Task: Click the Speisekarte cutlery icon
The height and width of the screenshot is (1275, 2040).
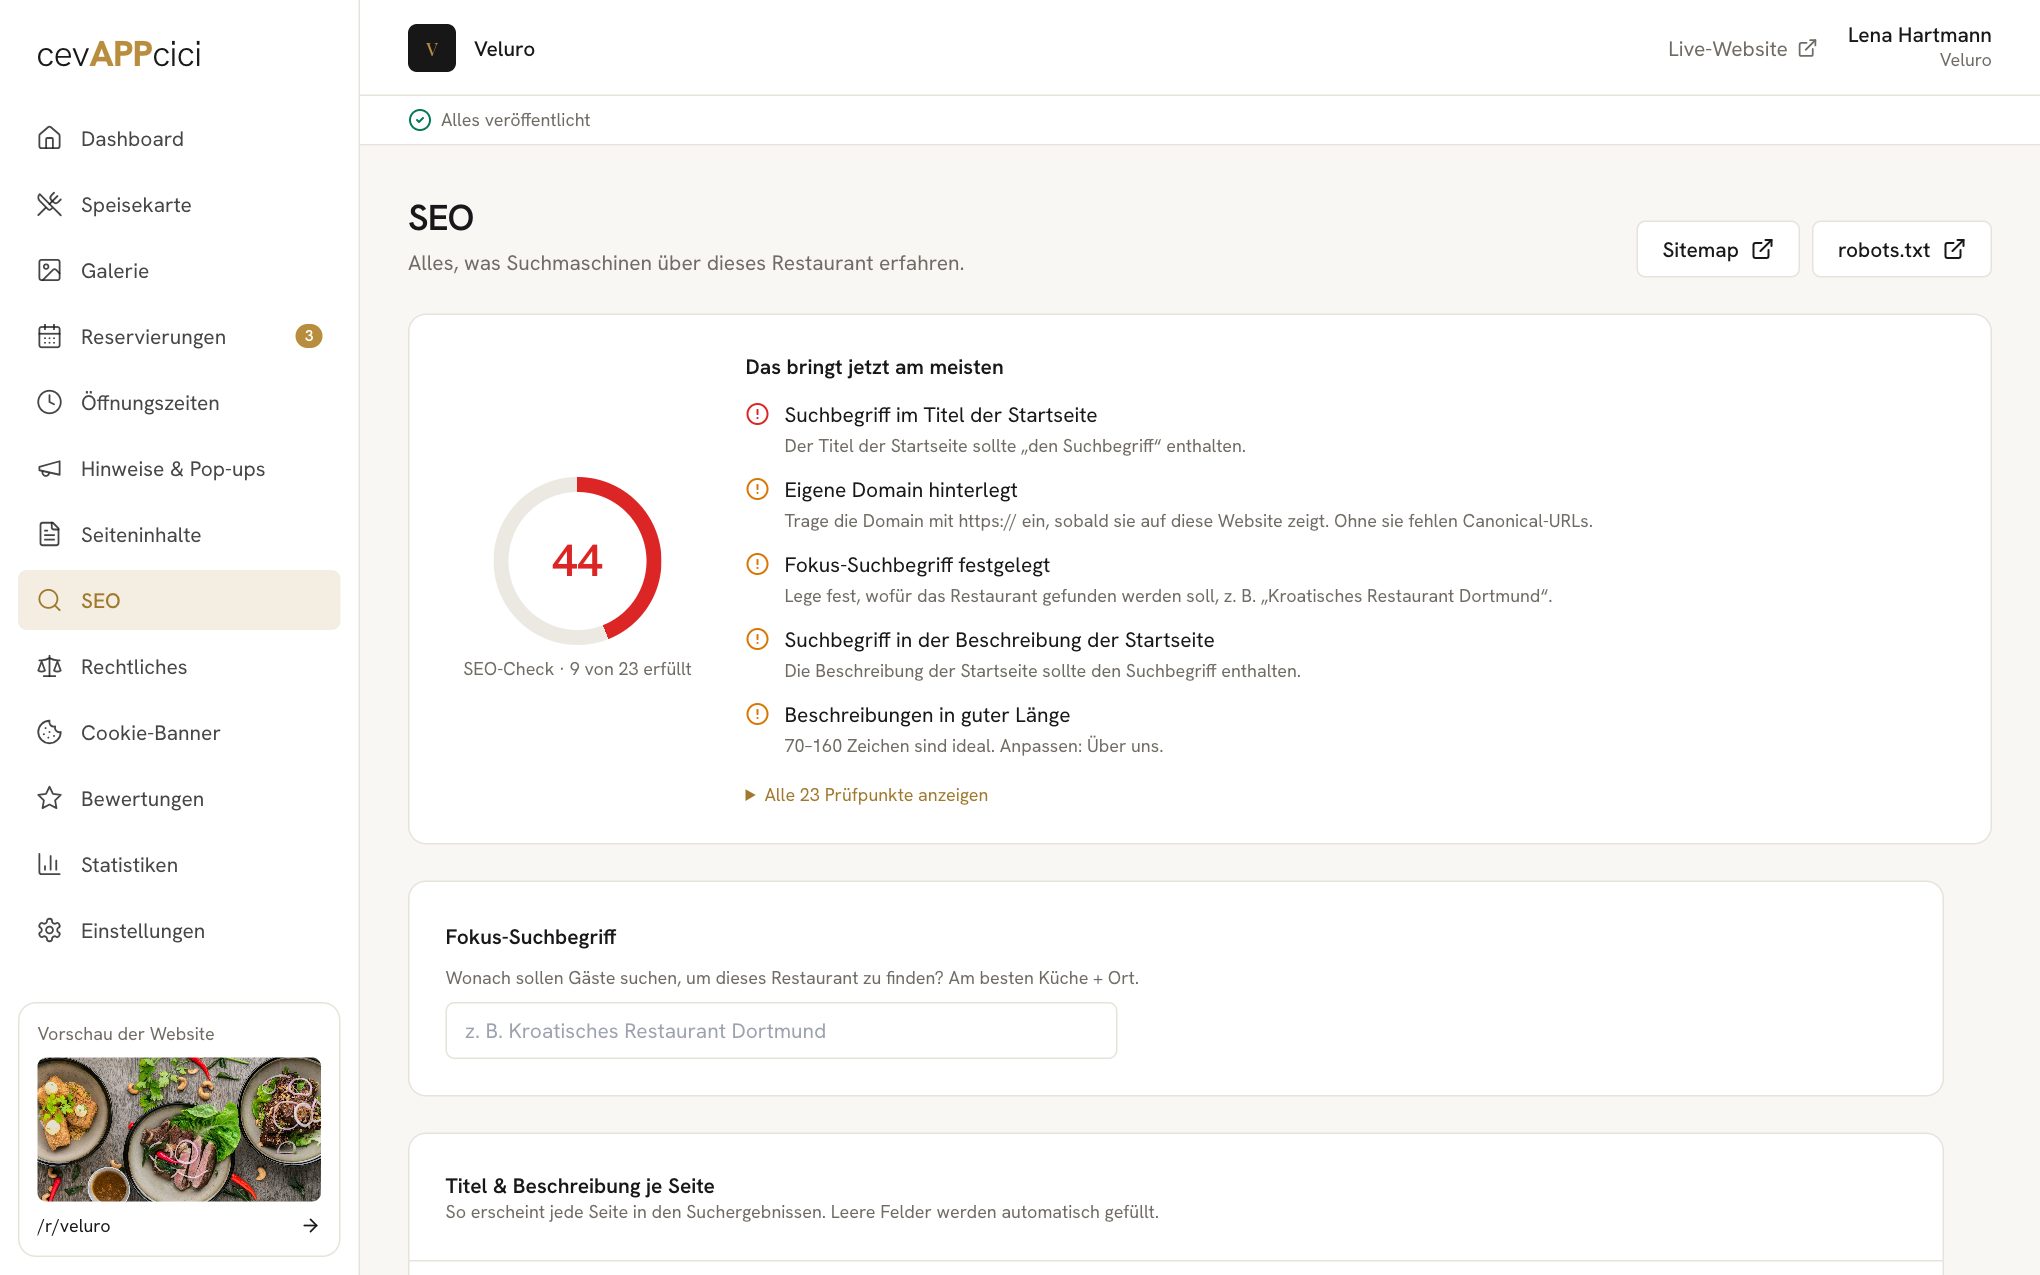Action: 49,204
